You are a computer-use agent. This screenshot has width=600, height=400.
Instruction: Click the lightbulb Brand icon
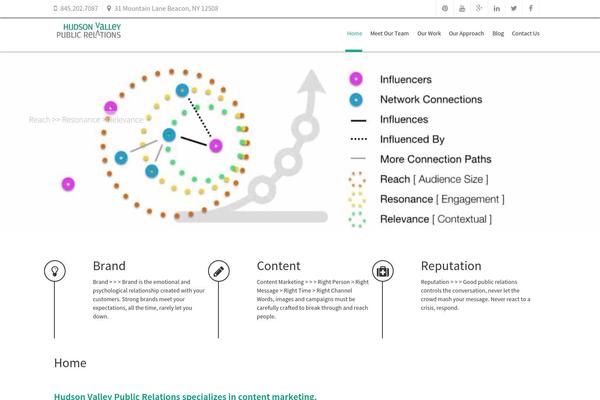click(55, 271)
